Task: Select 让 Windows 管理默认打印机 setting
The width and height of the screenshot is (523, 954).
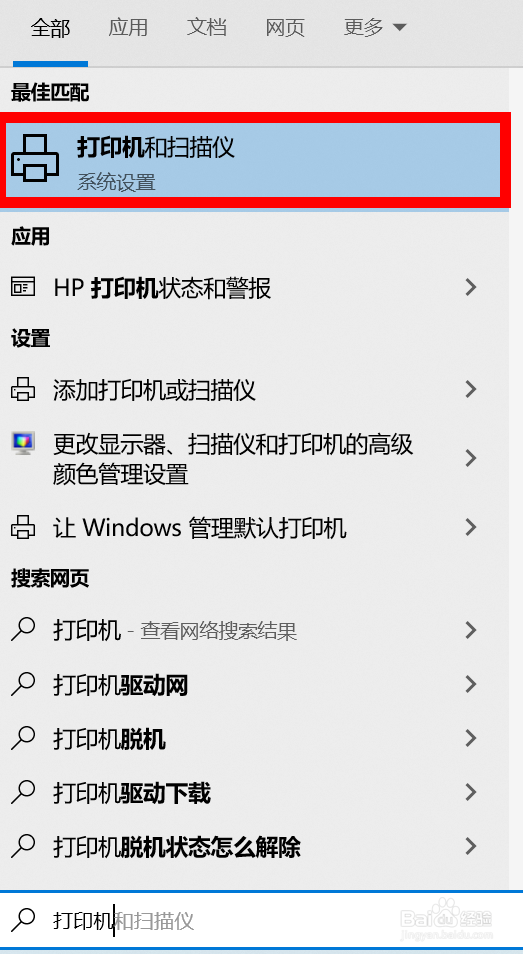Action: (x=254, y=527)
